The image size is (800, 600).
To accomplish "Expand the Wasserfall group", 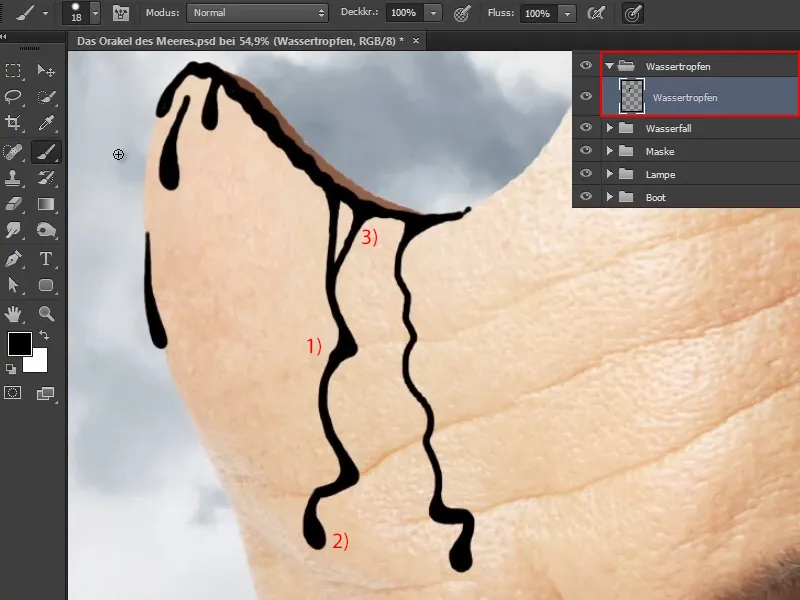I will pos(609,128).
